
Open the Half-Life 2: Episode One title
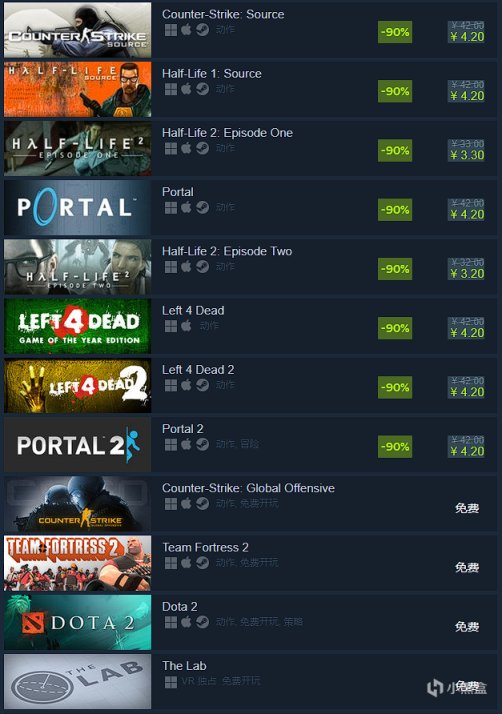tap(227, 133)
